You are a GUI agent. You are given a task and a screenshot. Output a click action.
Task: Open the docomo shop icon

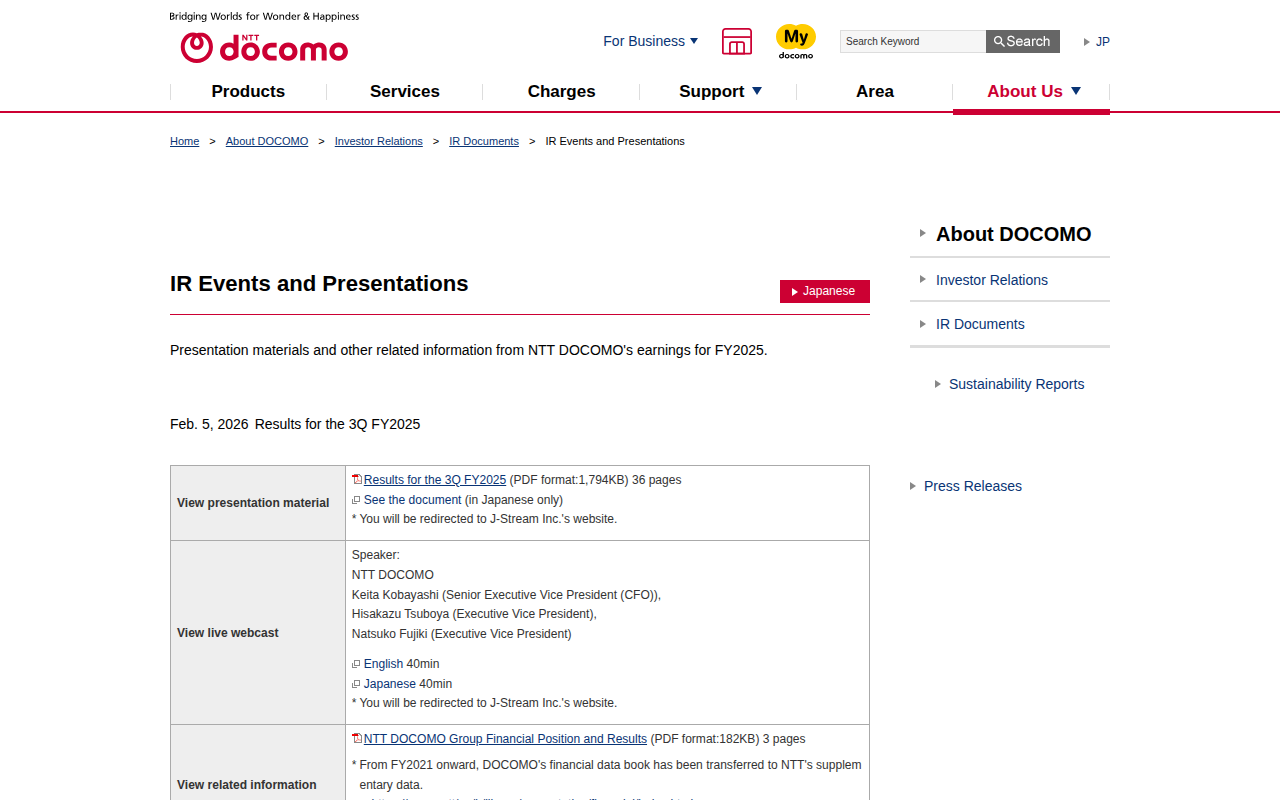click(x=737, y=42)
